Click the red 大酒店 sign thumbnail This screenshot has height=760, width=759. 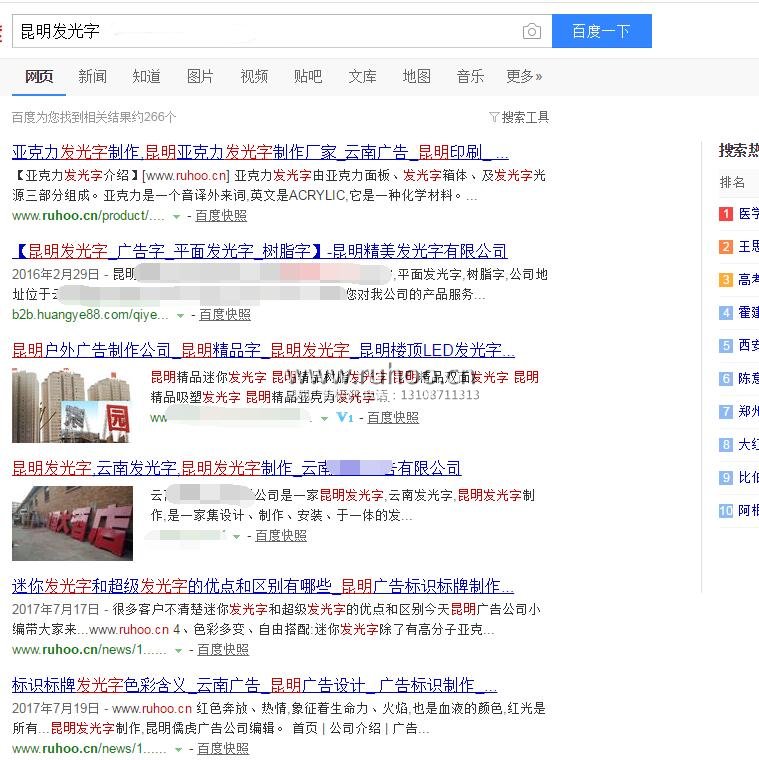point(72,523)
